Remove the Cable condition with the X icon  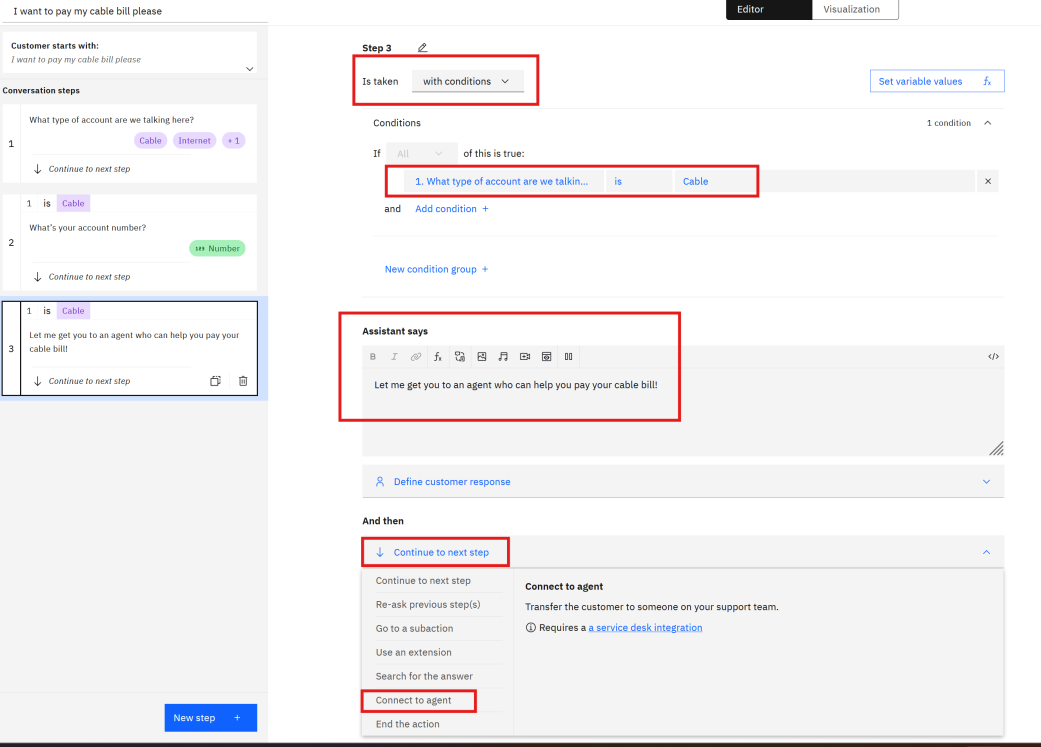[988, 181]
